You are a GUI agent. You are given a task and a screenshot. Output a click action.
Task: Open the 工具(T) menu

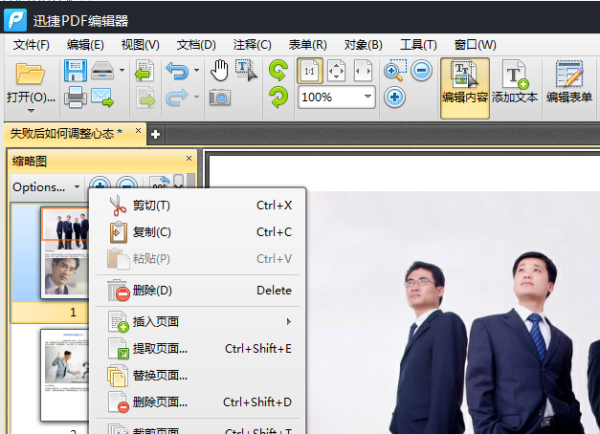418,45
